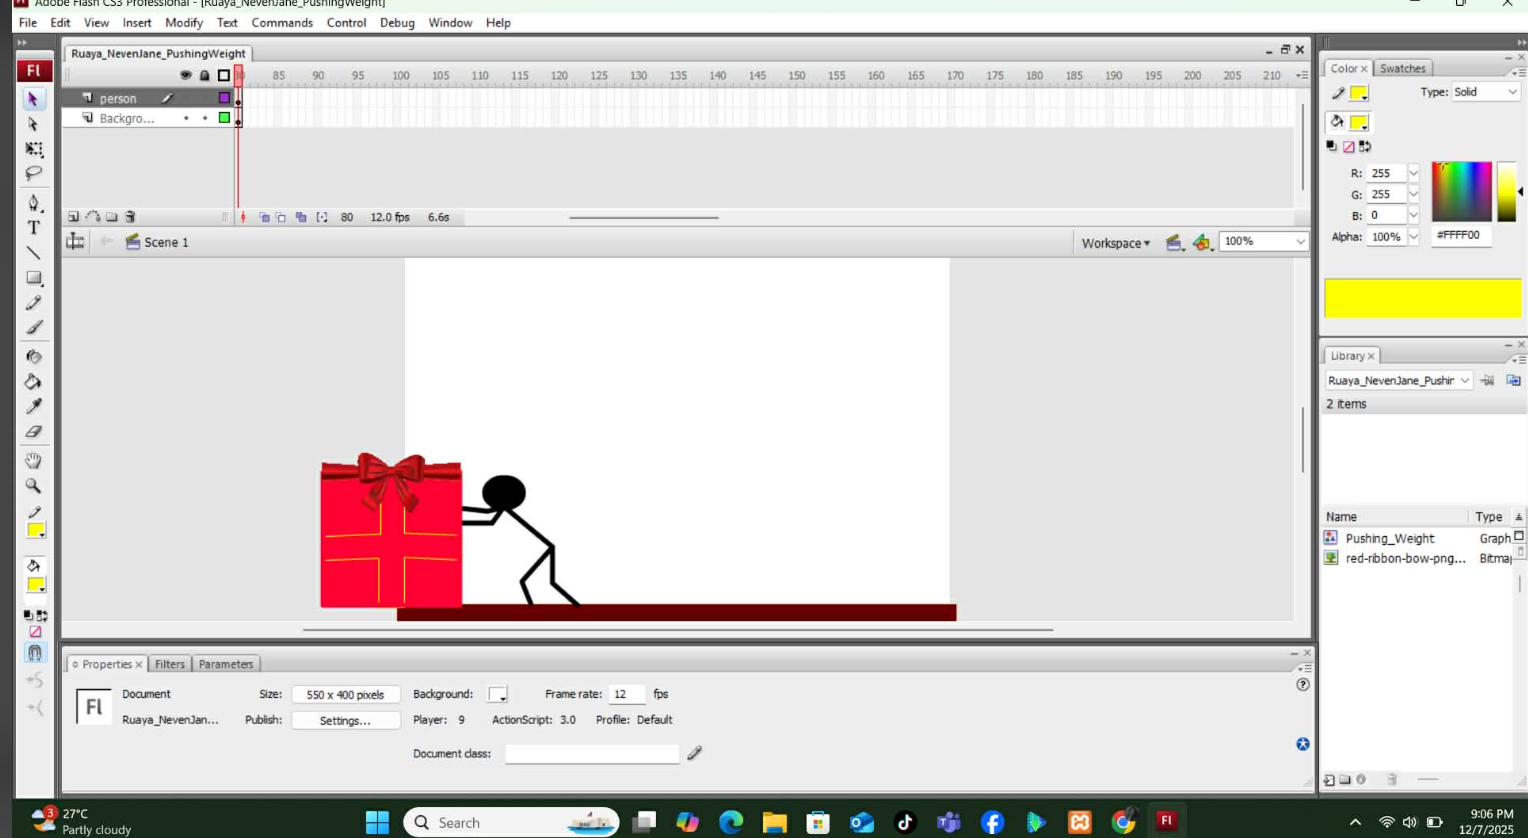Viewport: 1528px width, 838px height.
Task: Select the Eyedropper tool
Action: point(33,407)
